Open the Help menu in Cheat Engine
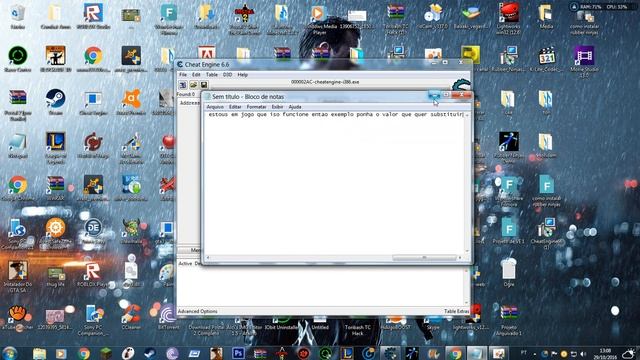 coord(242,75)
